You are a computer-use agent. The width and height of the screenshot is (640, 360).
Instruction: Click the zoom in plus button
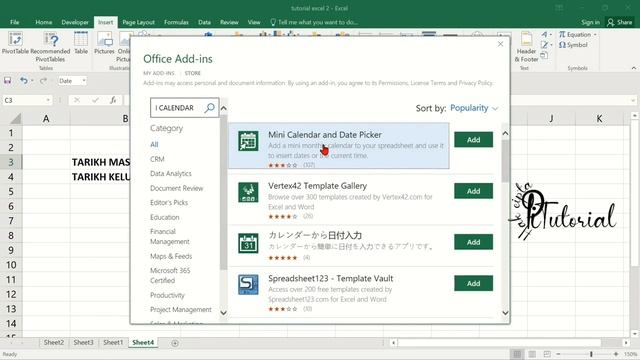616,354
